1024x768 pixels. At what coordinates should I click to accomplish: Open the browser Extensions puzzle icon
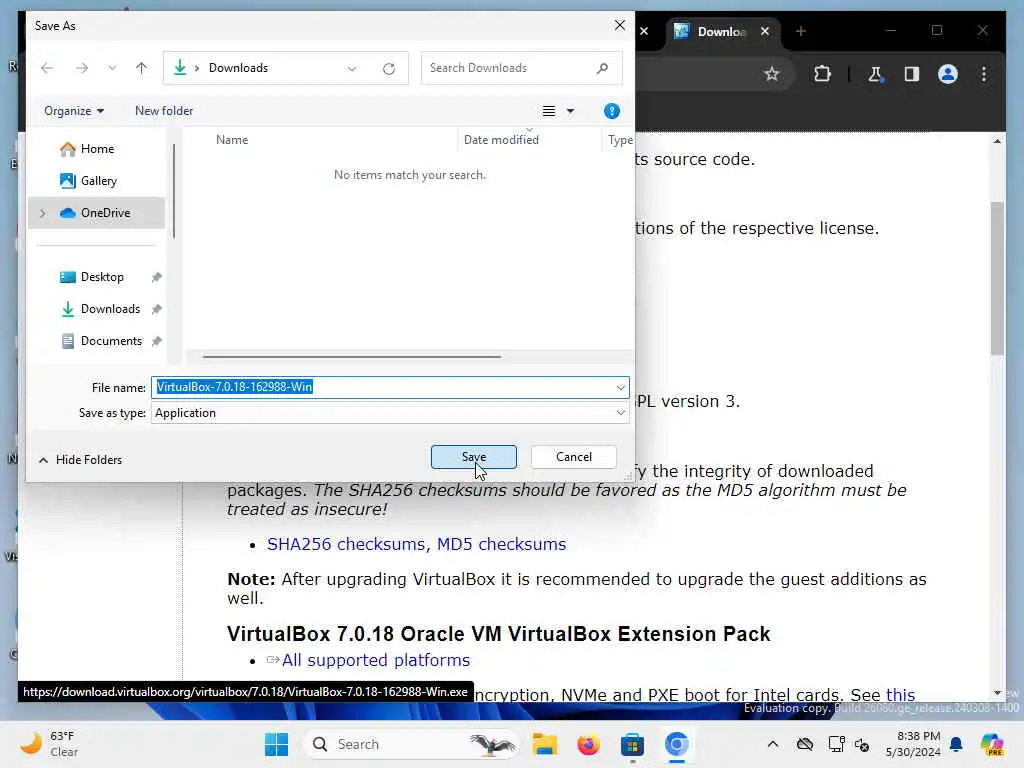[822, 74]
